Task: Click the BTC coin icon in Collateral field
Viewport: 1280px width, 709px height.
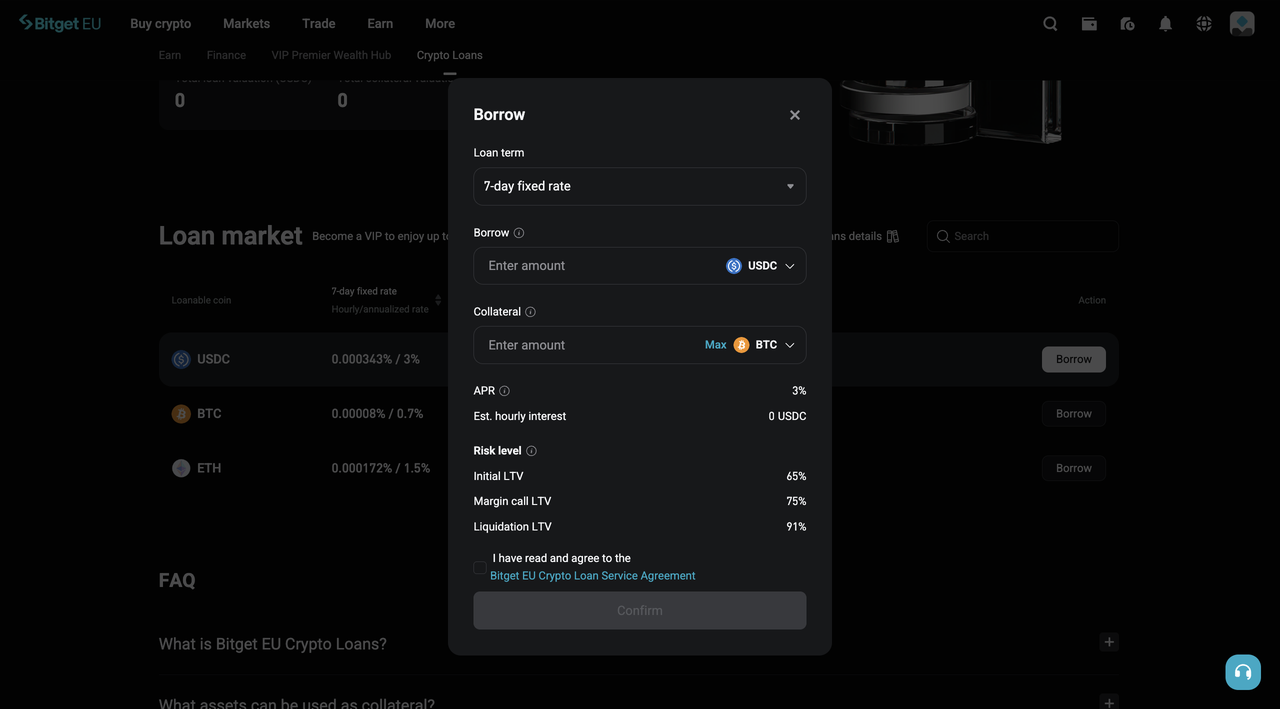Action: point(741,345)
